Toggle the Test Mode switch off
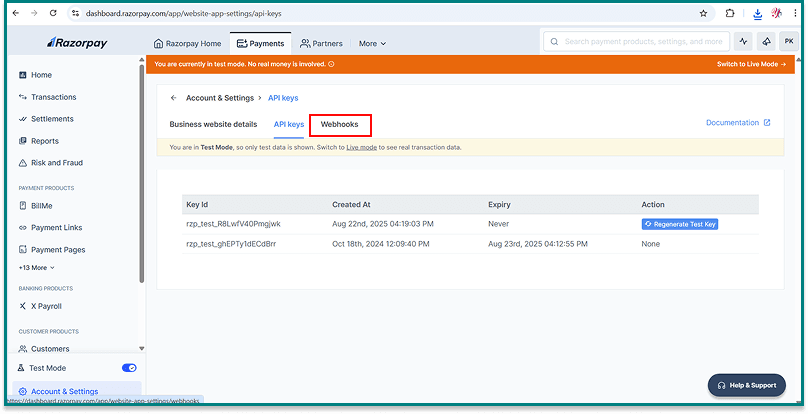This screenshot has height=414, width=808. (x=129, y=368)
